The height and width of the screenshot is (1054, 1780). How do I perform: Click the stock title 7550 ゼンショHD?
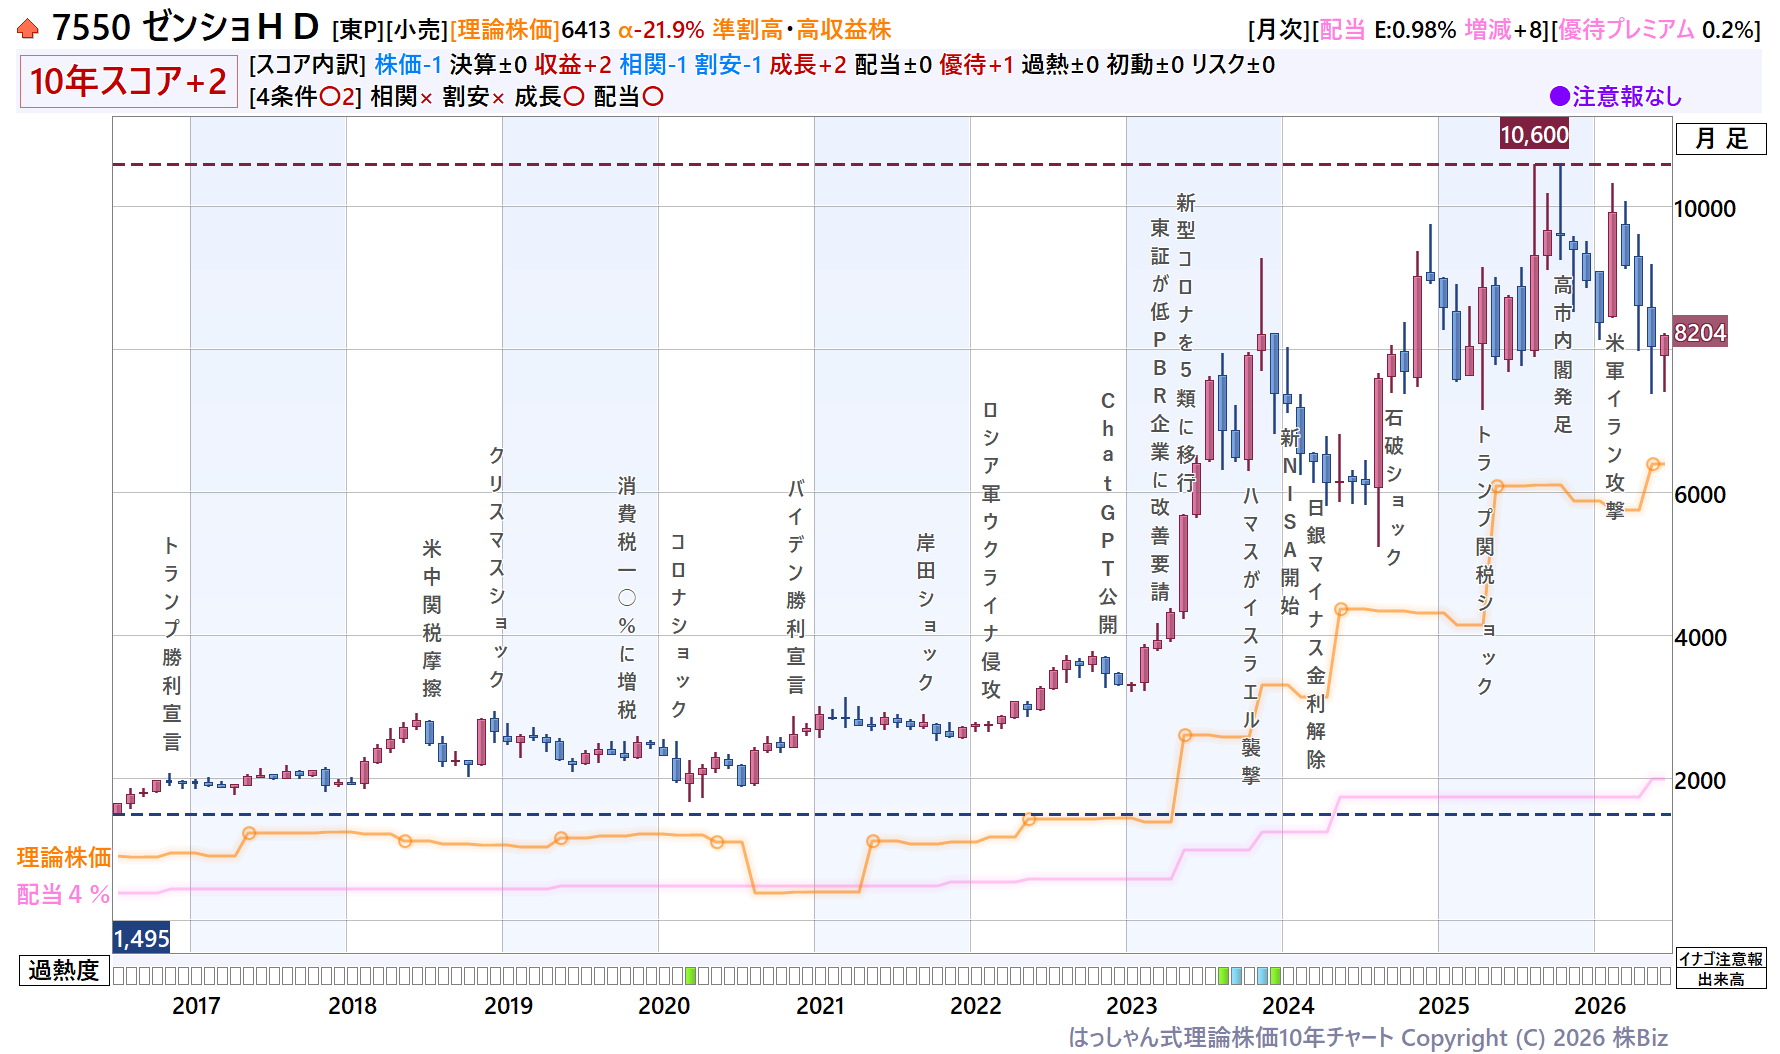185,27
